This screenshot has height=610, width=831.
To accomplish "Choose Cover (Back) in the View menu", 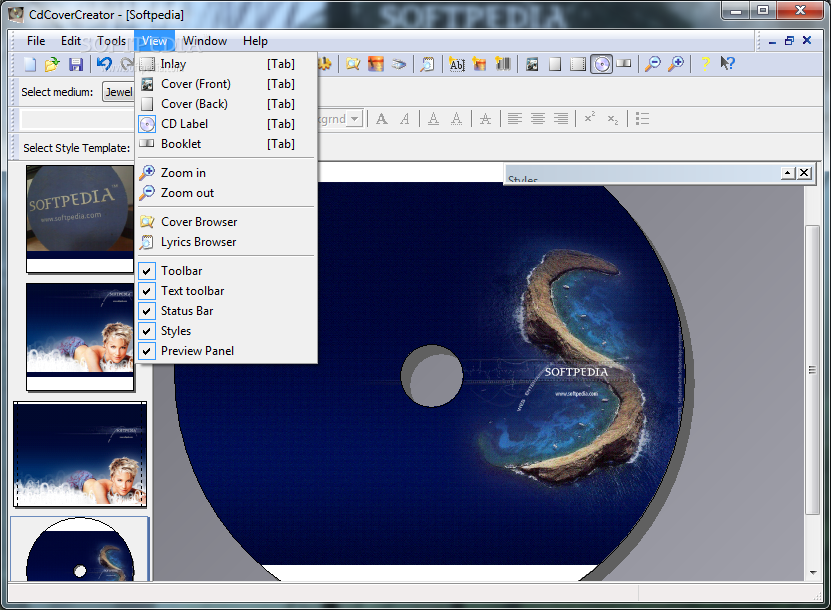I will [227, 104].
